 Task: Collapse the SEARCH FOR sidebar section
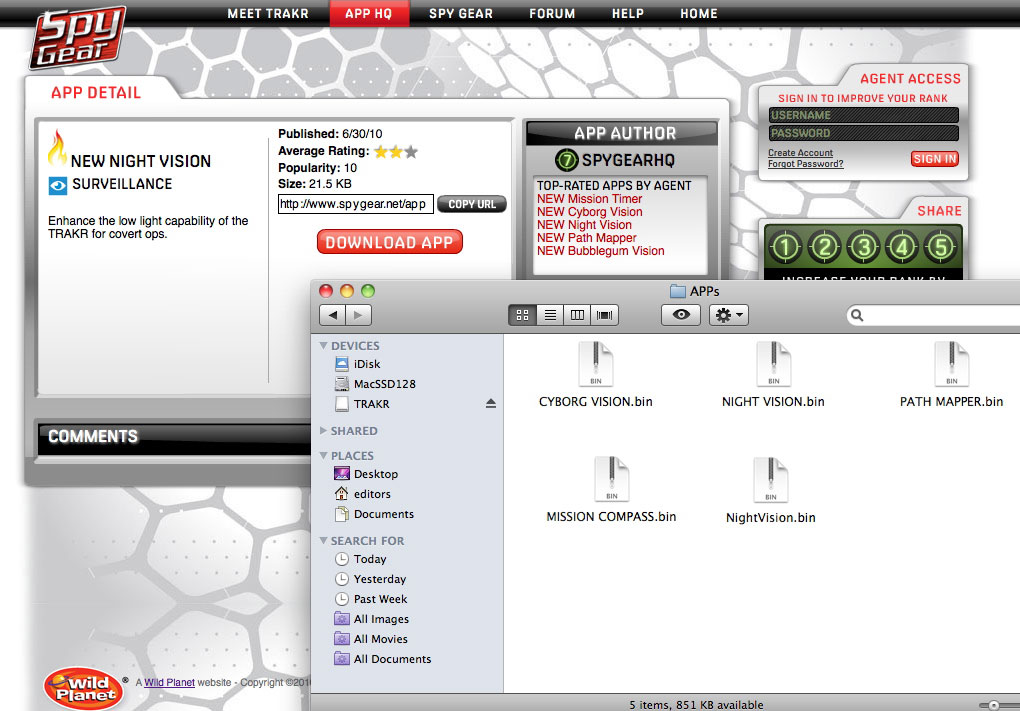(x=323, y=541)
